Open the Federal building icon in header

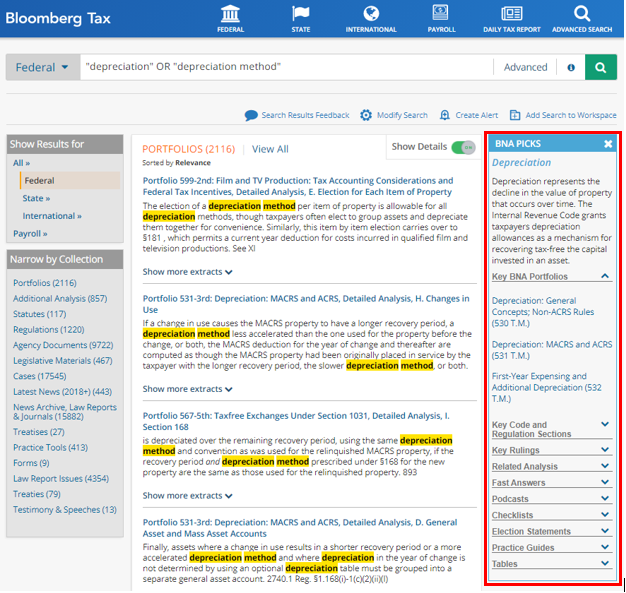[x=229, y=14]
